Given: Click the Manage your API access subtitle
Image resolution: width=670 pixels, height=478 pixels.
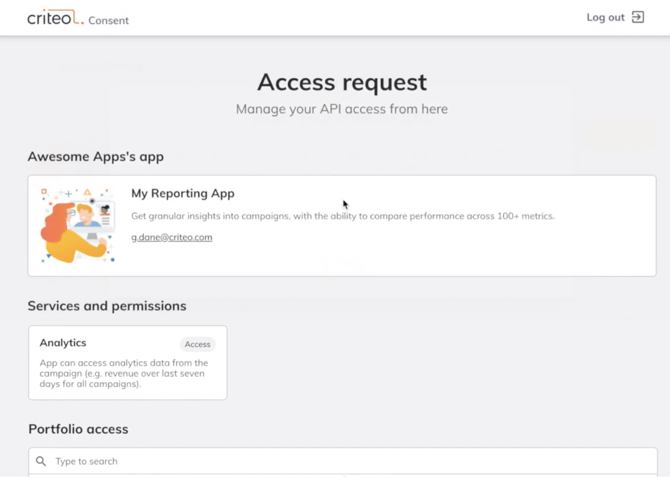Looking at the screenshot, I should point(341,109).
